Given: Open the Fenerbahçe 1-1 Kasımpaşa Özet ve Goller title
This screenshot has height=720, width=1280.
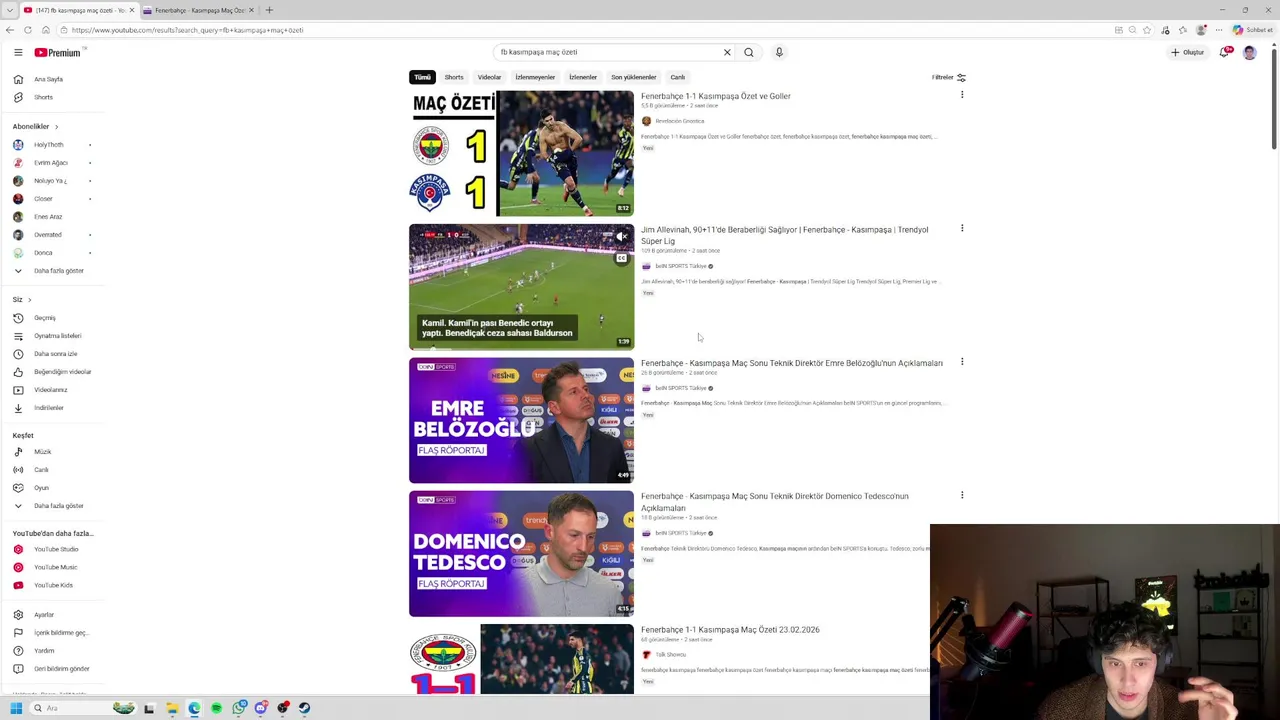Looking at the screenshot, I should (x=715, y=96).
